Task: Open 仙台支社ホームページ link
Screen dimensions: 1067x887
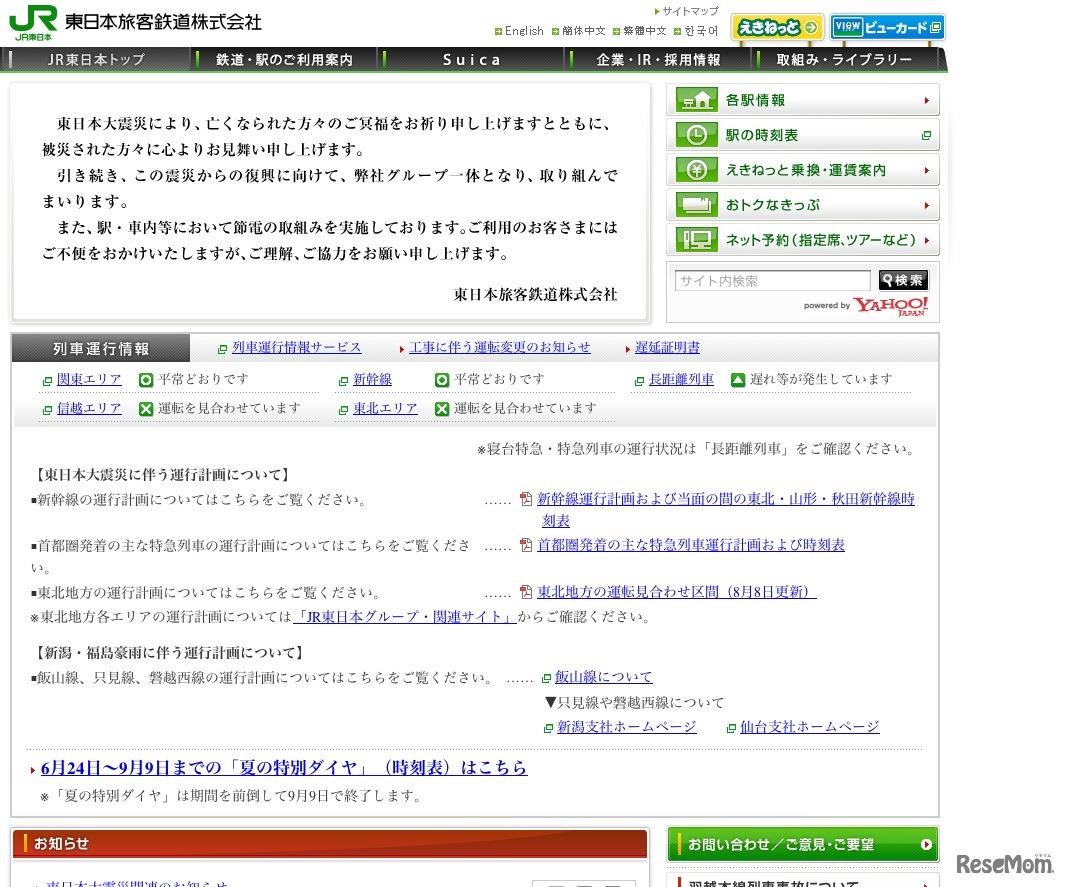Action: coord(810,727)
